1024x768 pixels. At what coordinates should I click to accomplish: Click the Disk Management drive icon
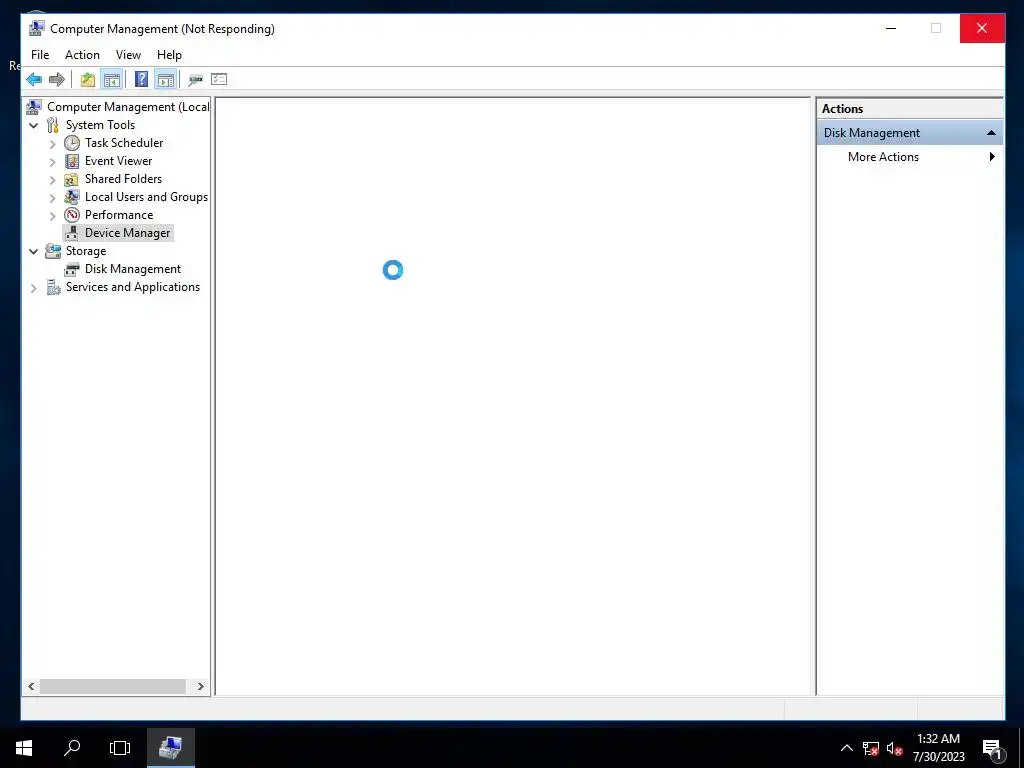coord(72,269)
